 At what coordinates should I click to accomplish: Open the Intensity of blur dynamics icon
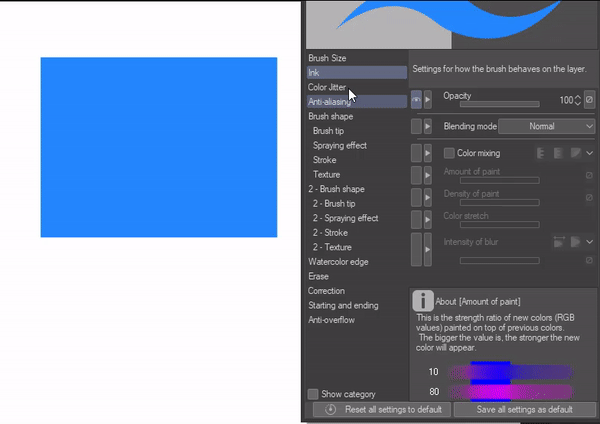589,260
